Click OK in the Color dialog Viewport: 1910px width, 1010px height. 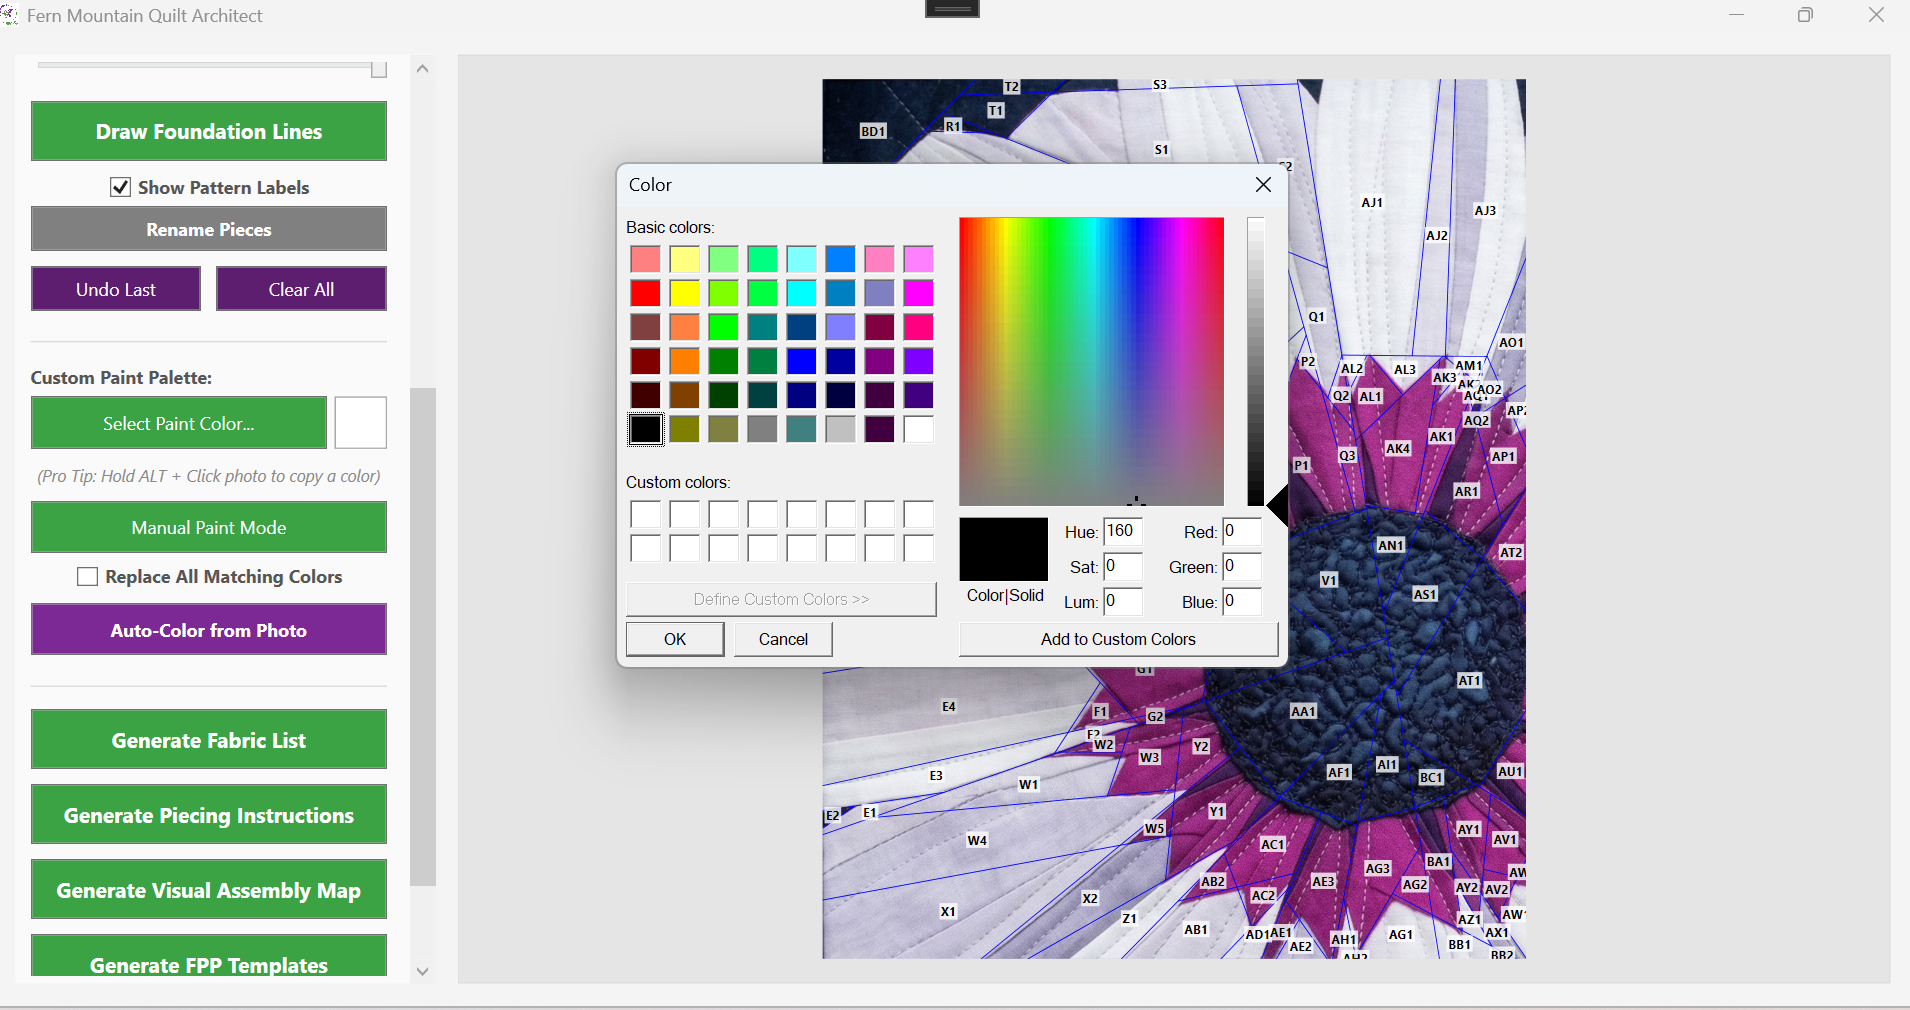tap(675, 639)
